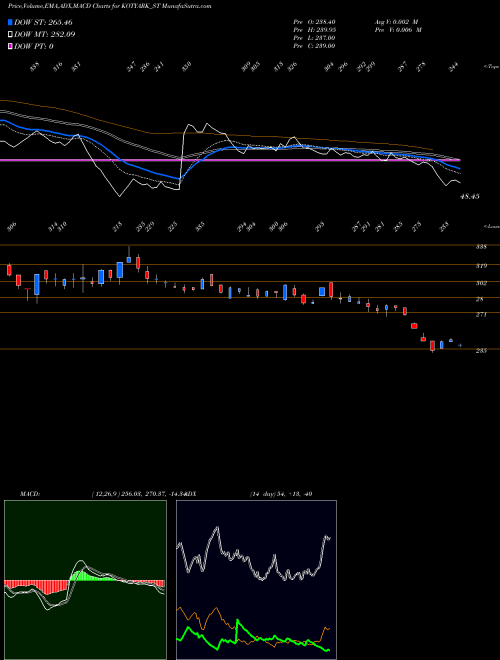The width and height of the screenshot is (500, 660).
Task: Click the 319 price axis label
Action: pyautogui.click(x=481, y=266)
